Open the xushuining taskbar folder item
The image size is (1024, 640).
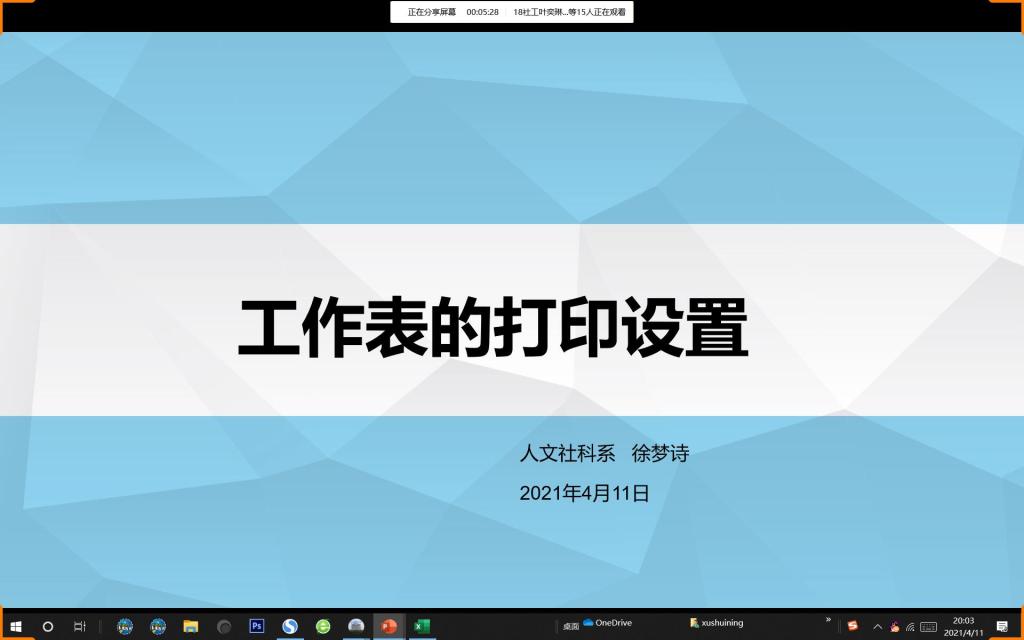click(716, 623)
